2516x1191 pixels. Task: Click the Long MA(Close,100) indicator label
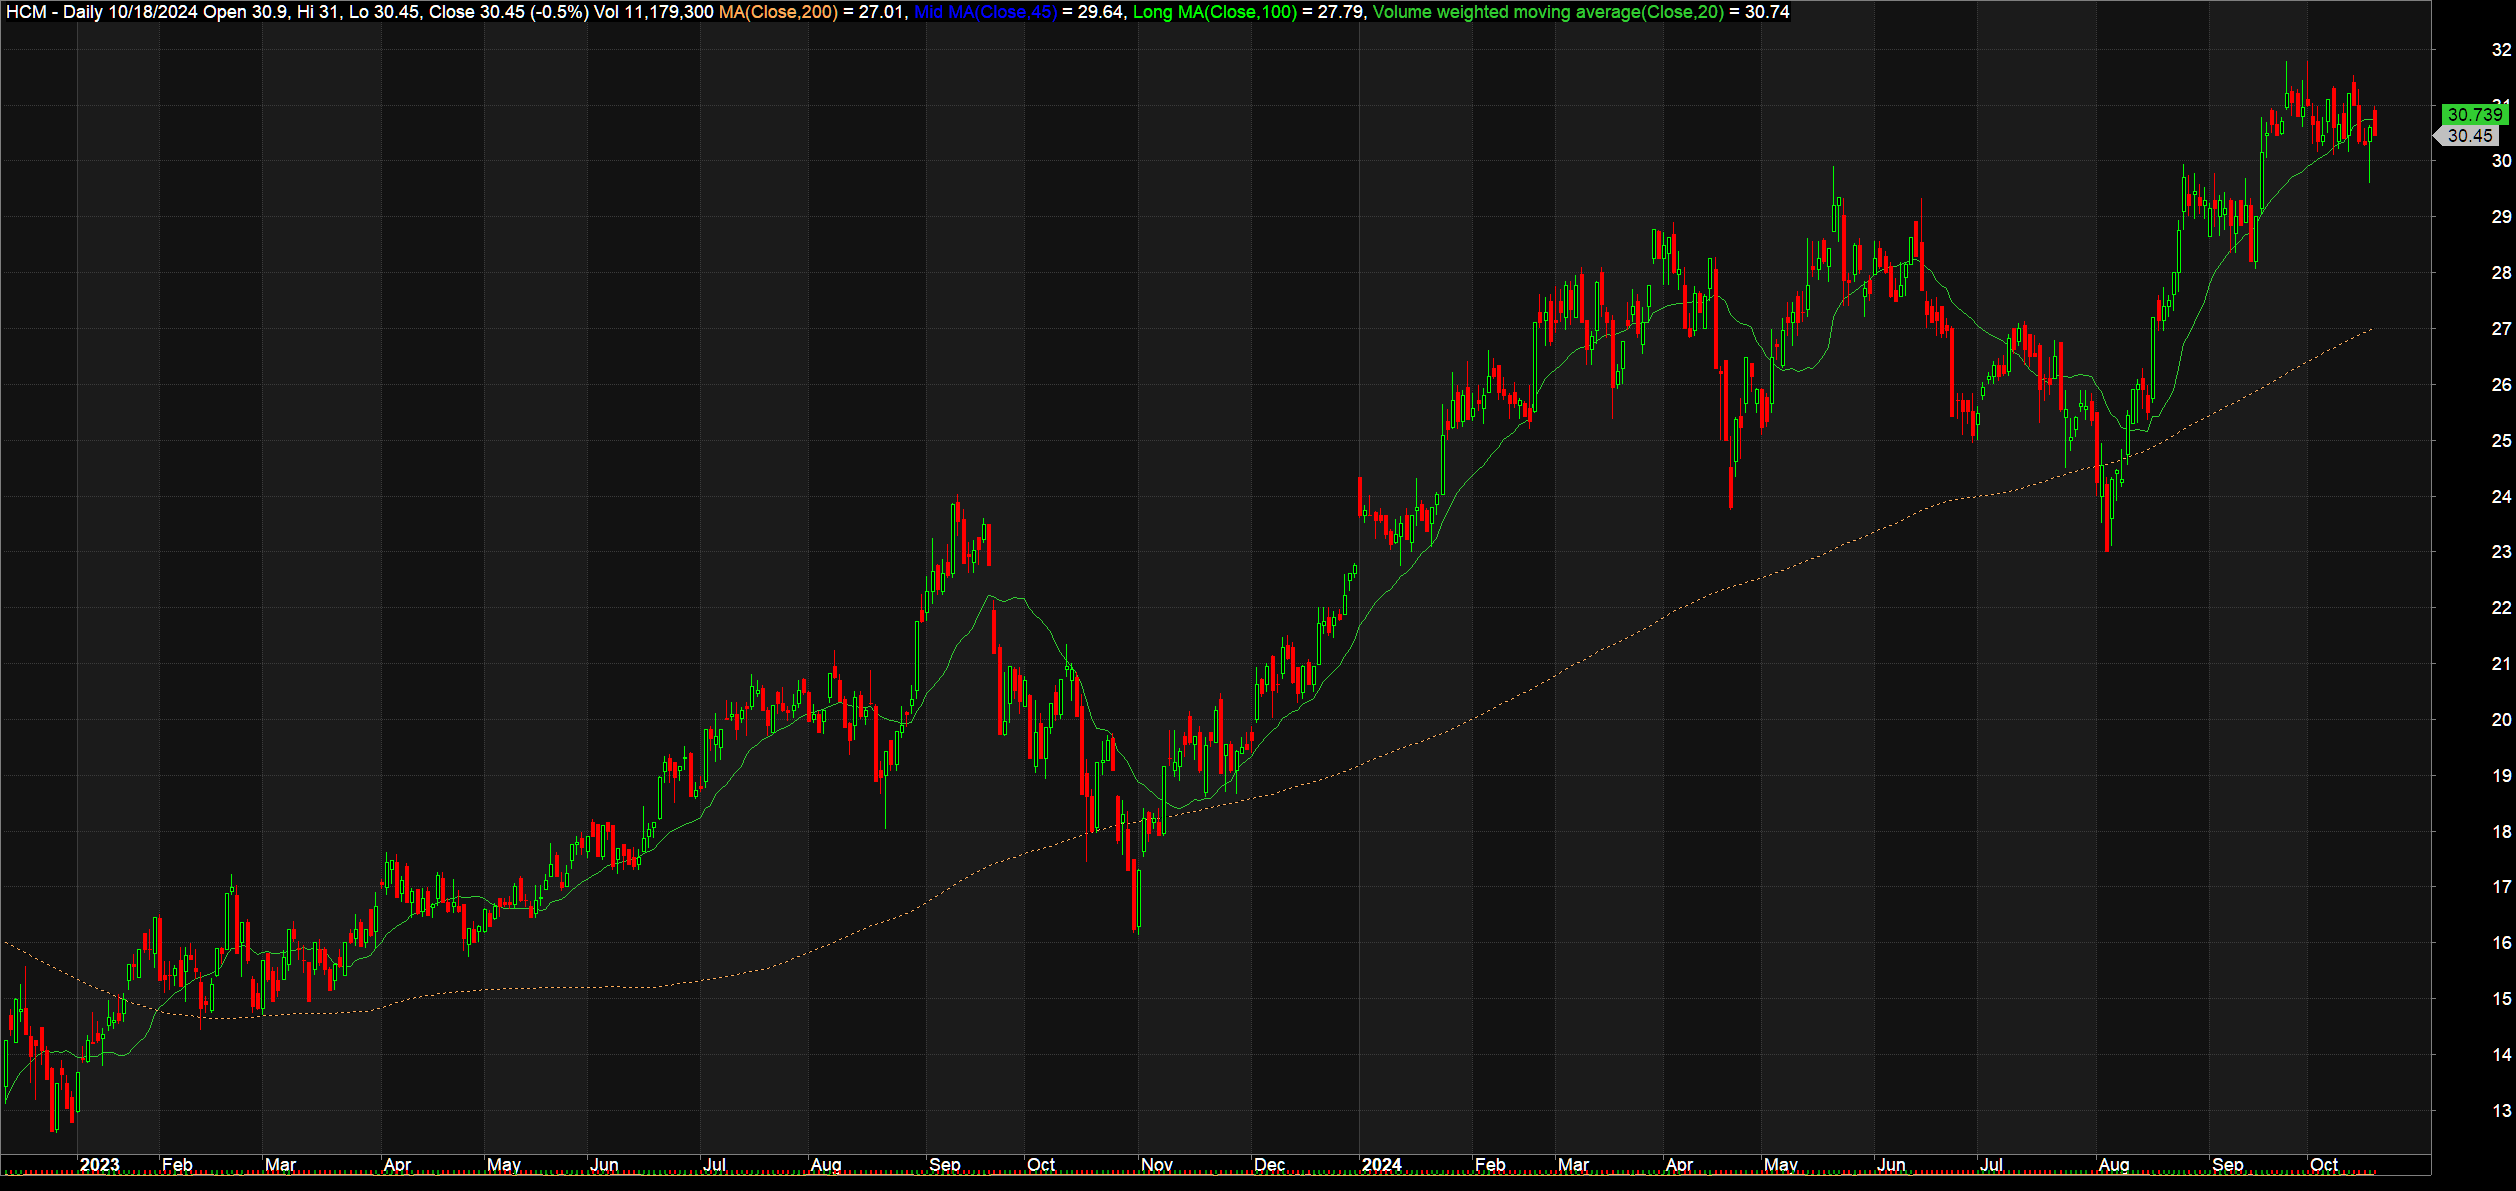click(x=1215, y=12)
